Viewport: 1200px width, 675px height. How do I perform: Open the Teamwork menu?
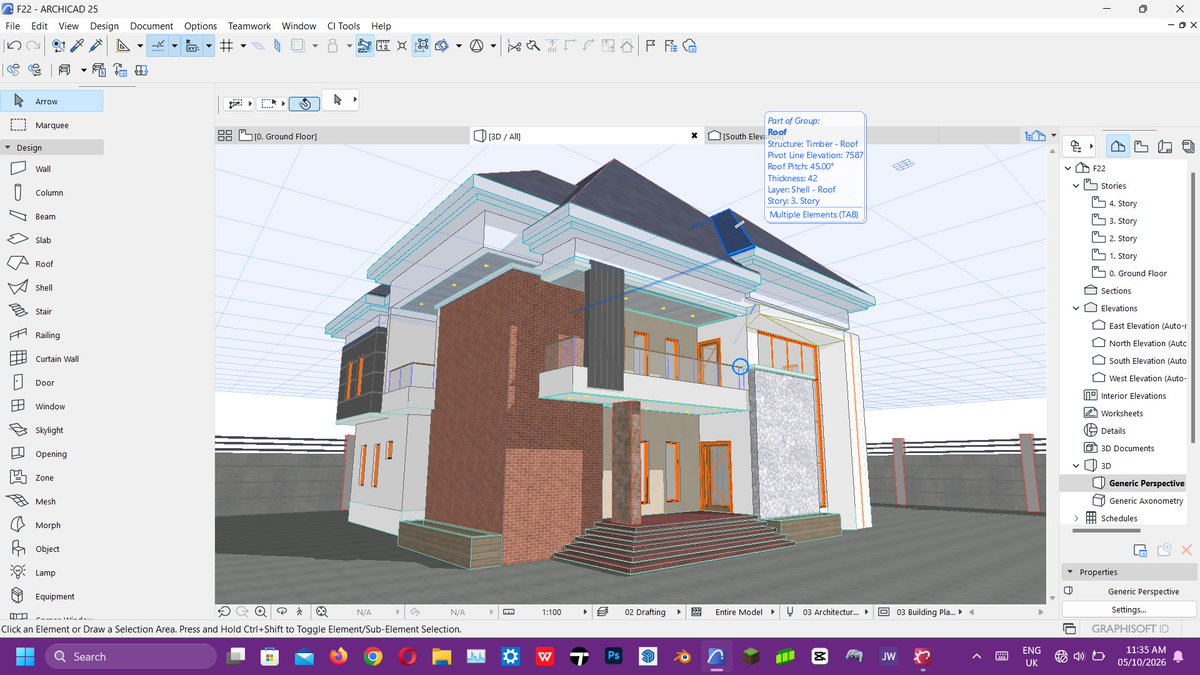249,26
